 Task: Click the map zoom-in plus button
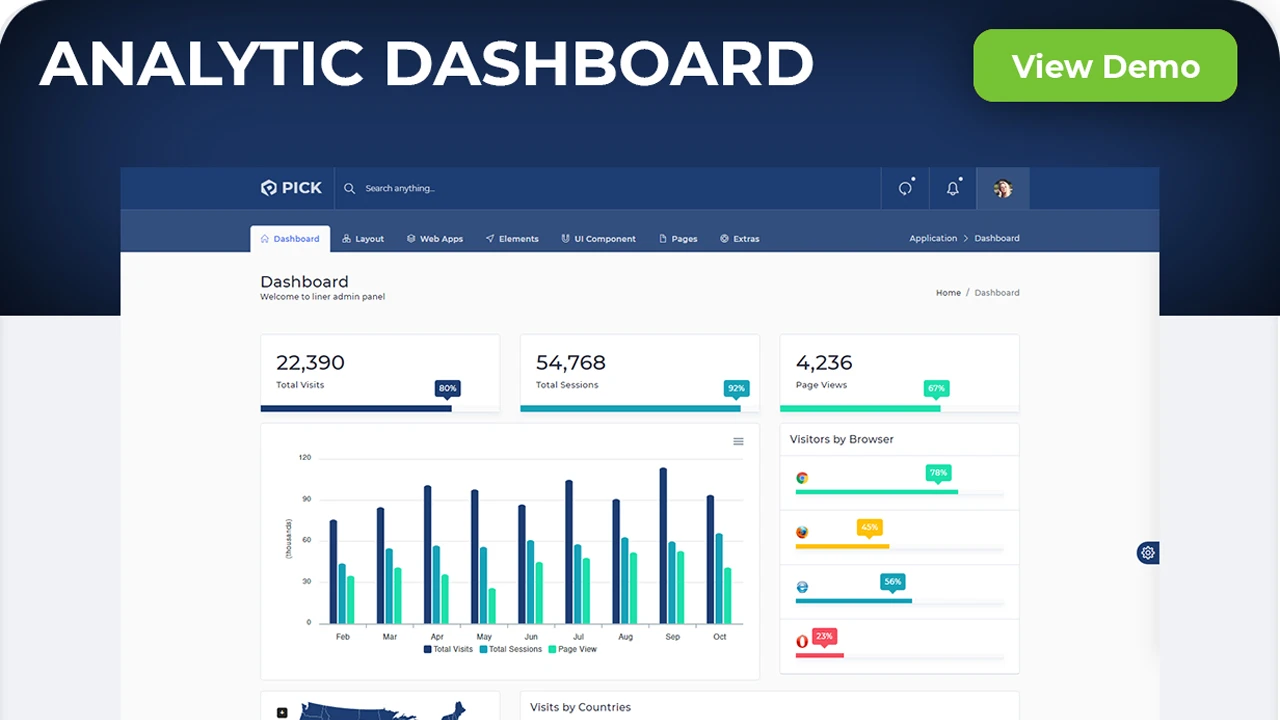[x=282, y=713]
